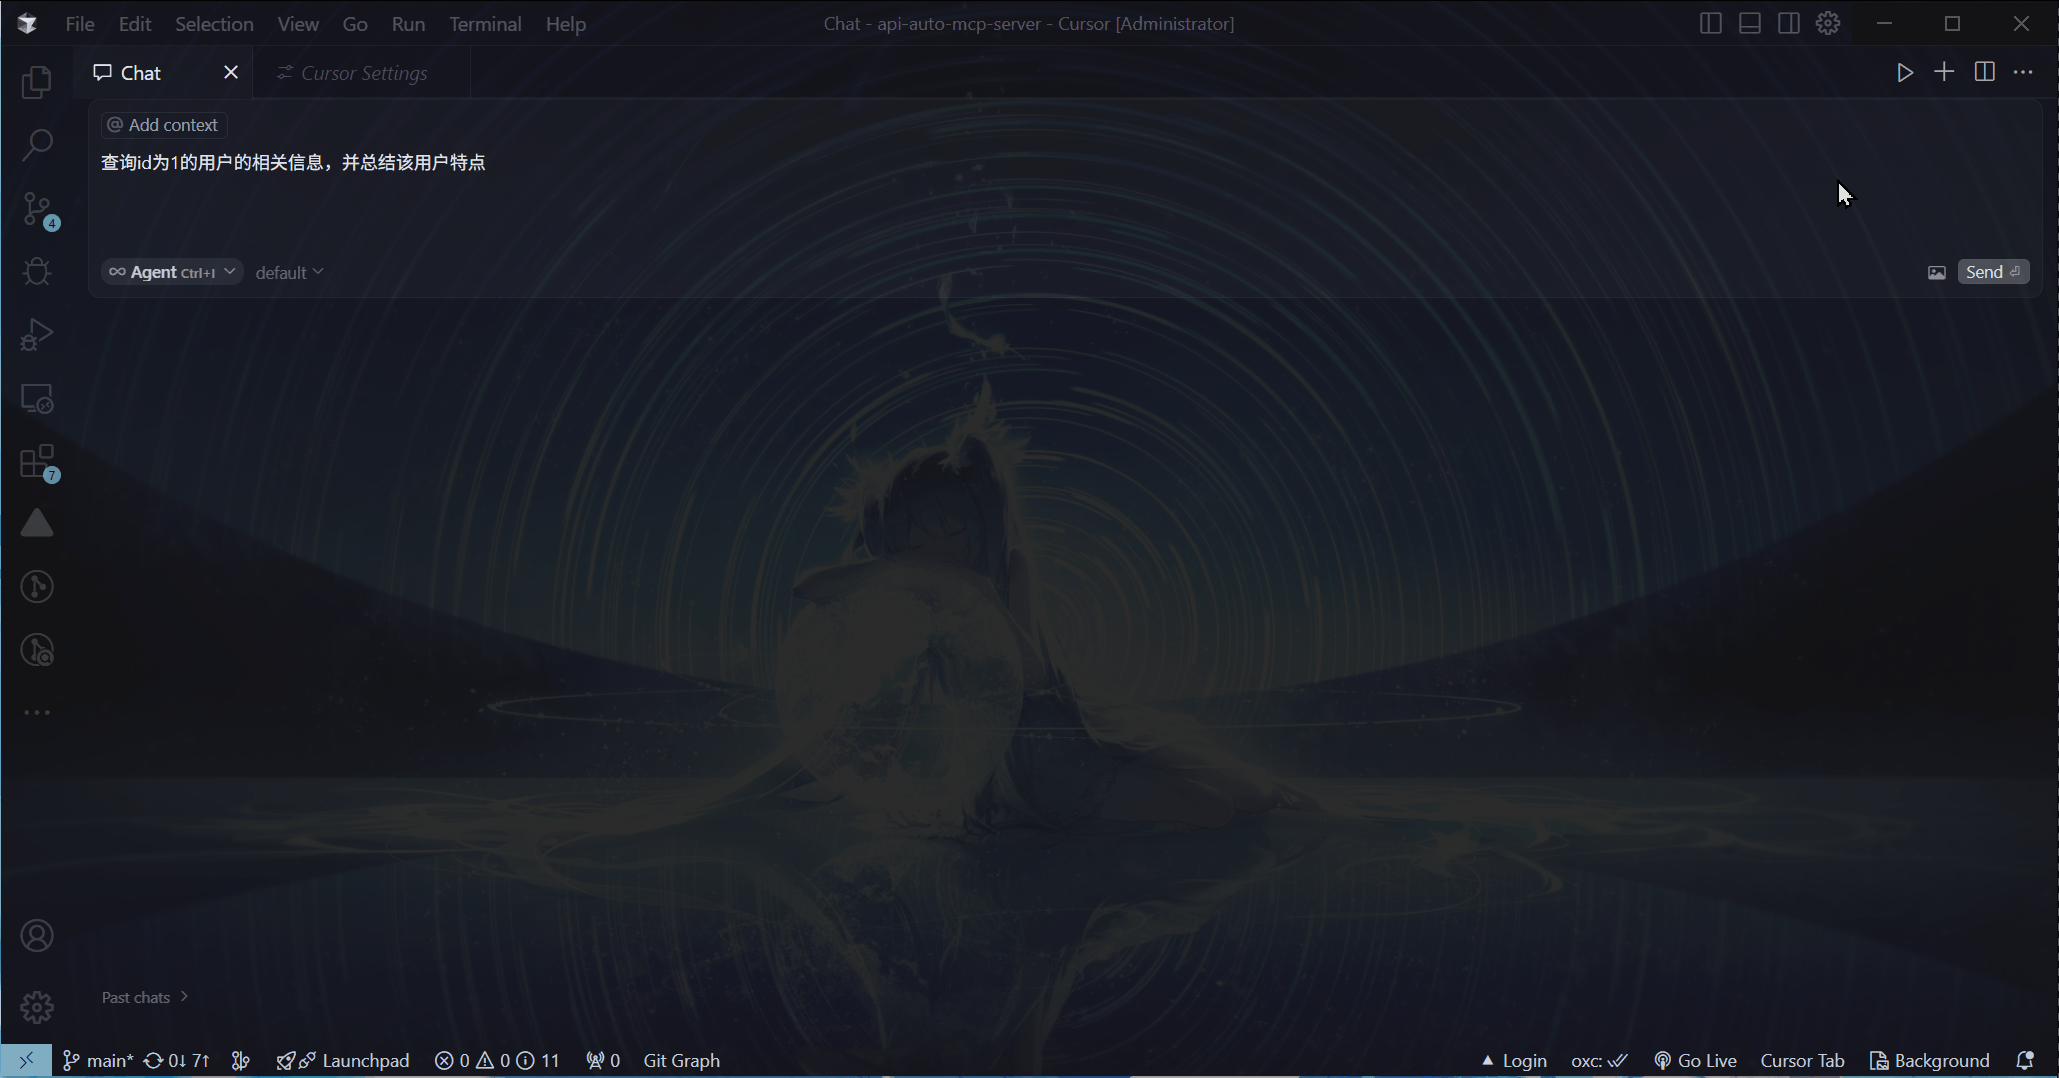Click the graph icon next to sync status
The height and width of the screenshot is (1078, 2059).
[241, 1060]
